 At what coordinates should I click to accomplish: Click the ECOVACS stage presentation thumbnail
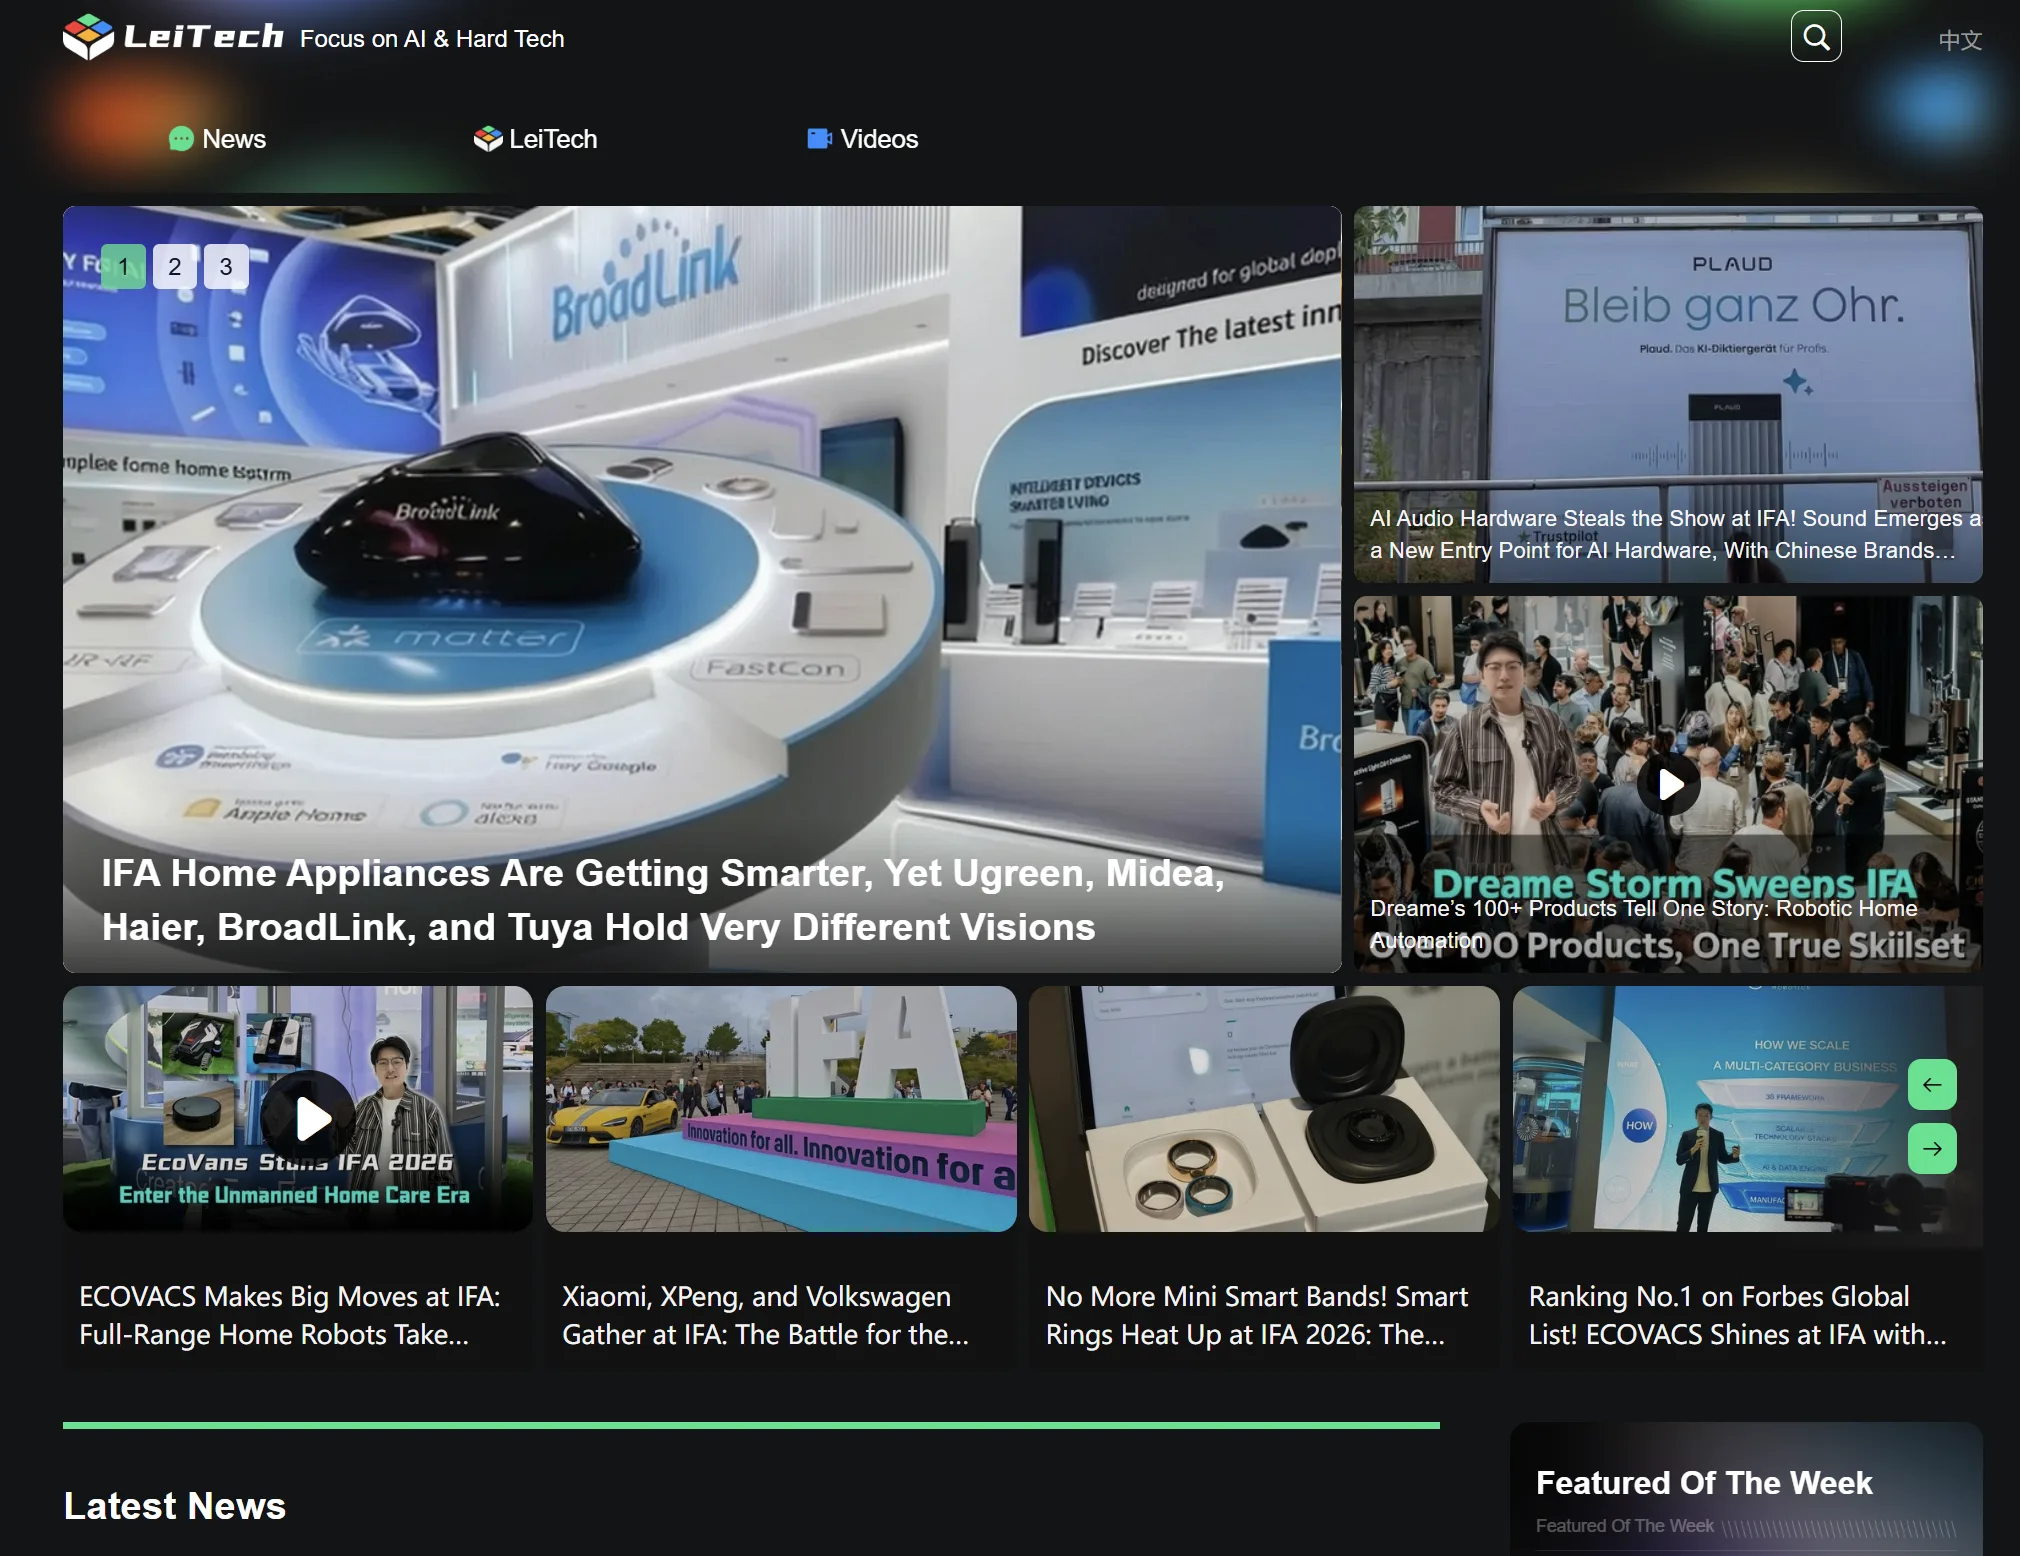click(1748, 1109)
